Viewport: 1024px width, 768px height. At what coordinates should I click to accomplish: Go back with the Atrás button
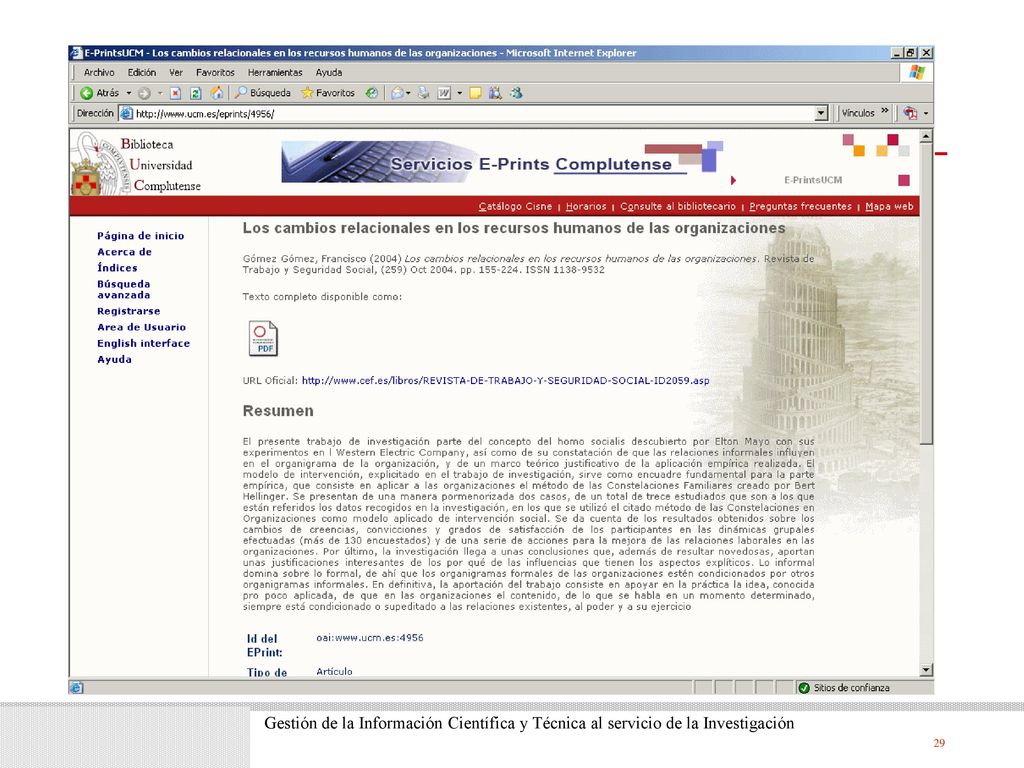(99, 93)
